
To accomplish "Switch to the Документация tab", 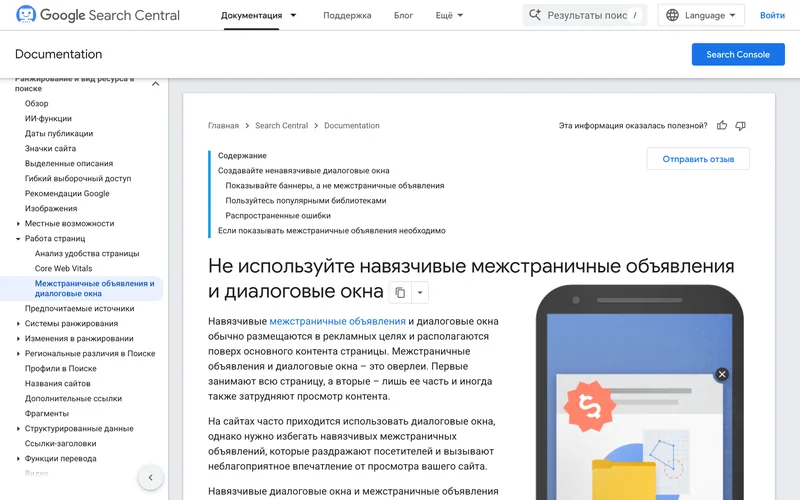I will (x=252, y=15).
